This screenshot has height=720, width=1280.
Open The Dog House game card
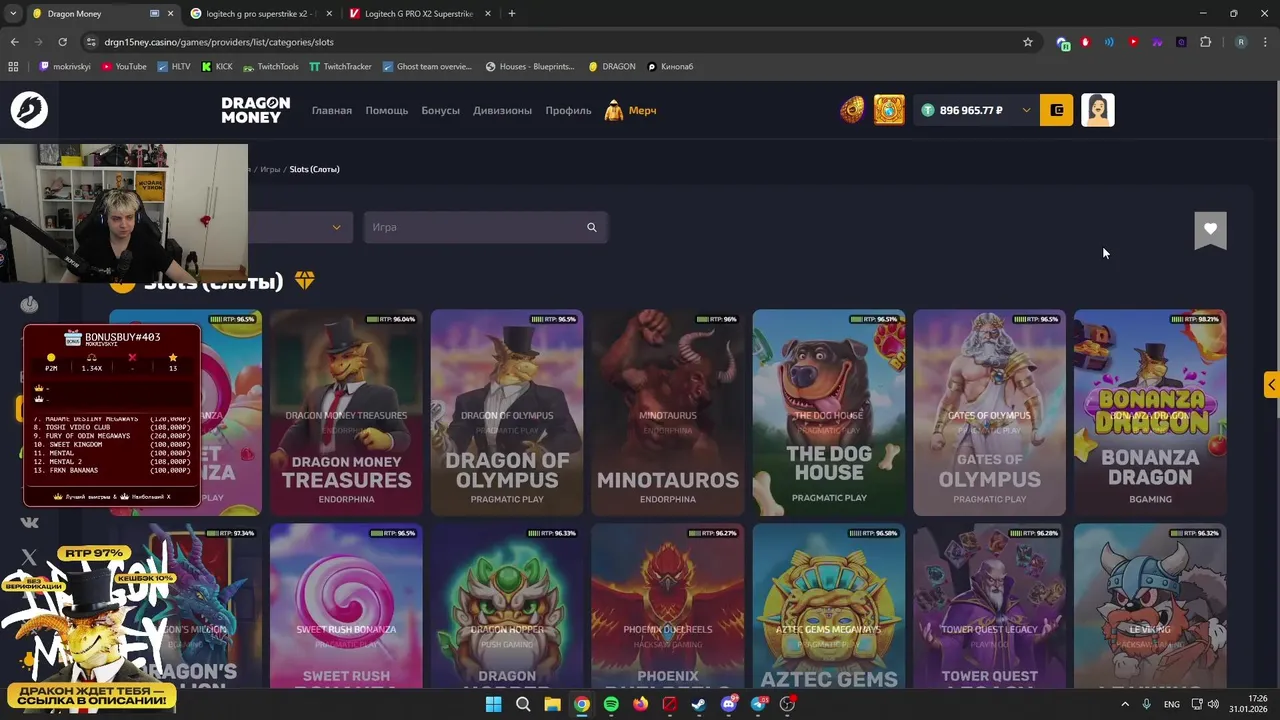(x=829, y=413)
